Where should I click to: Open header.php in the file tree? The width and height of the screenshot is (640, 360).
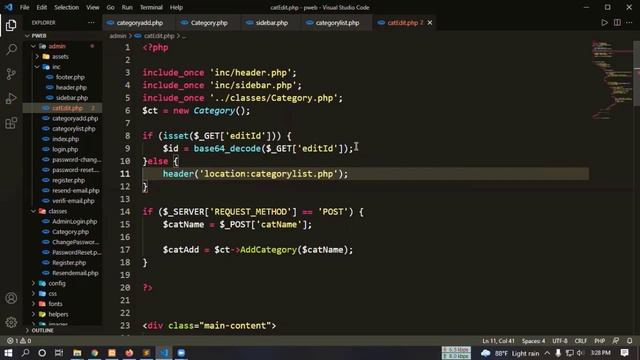(x=71, y=87)
